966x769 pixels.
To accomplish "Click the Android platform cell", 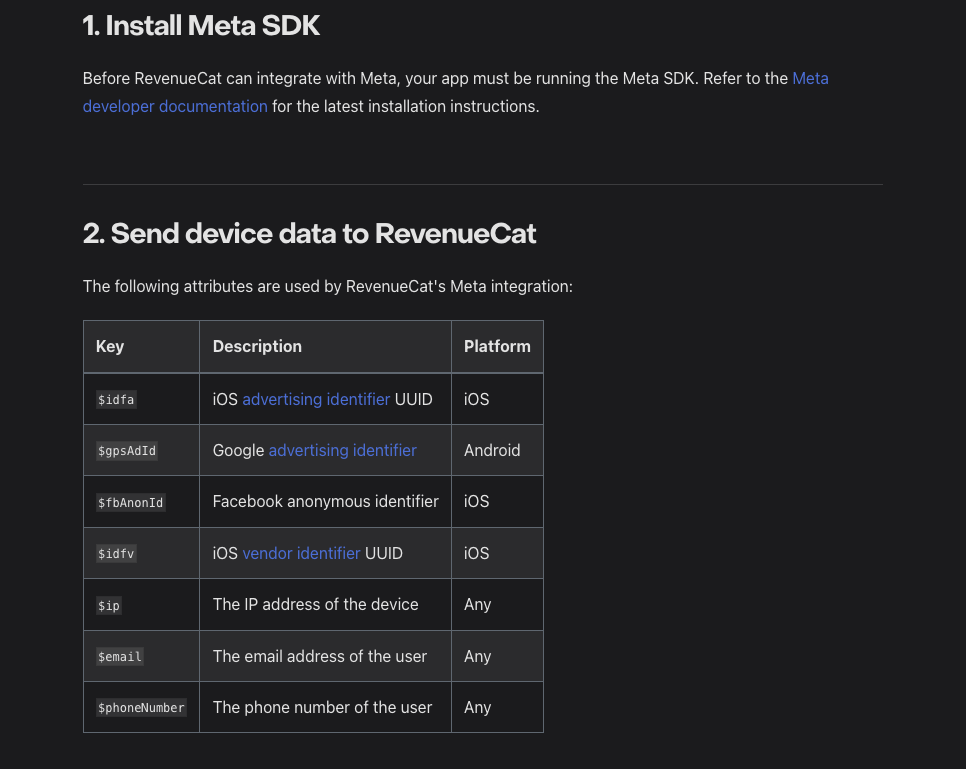I will pos(497,450).
